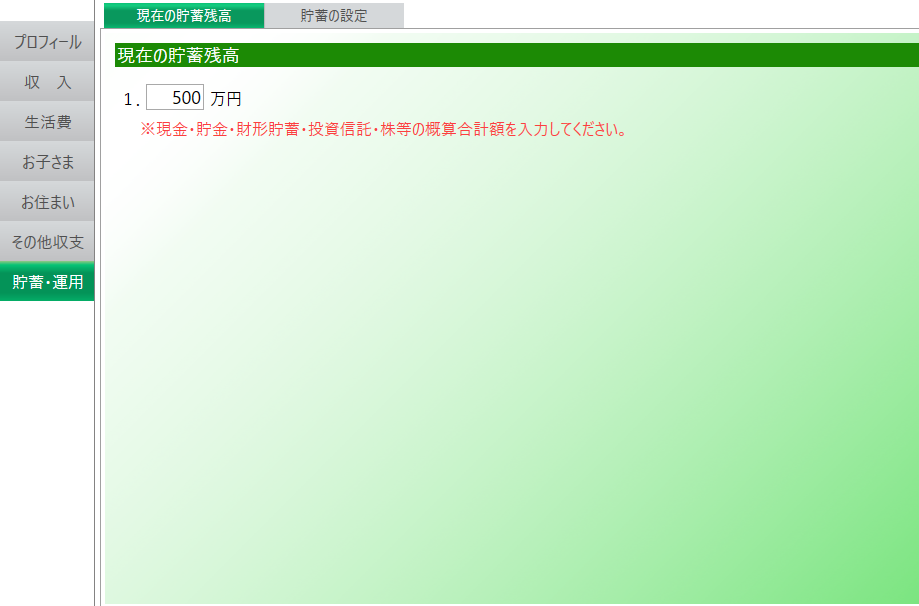Open the お子さま sidebar tab

[47, 162]
